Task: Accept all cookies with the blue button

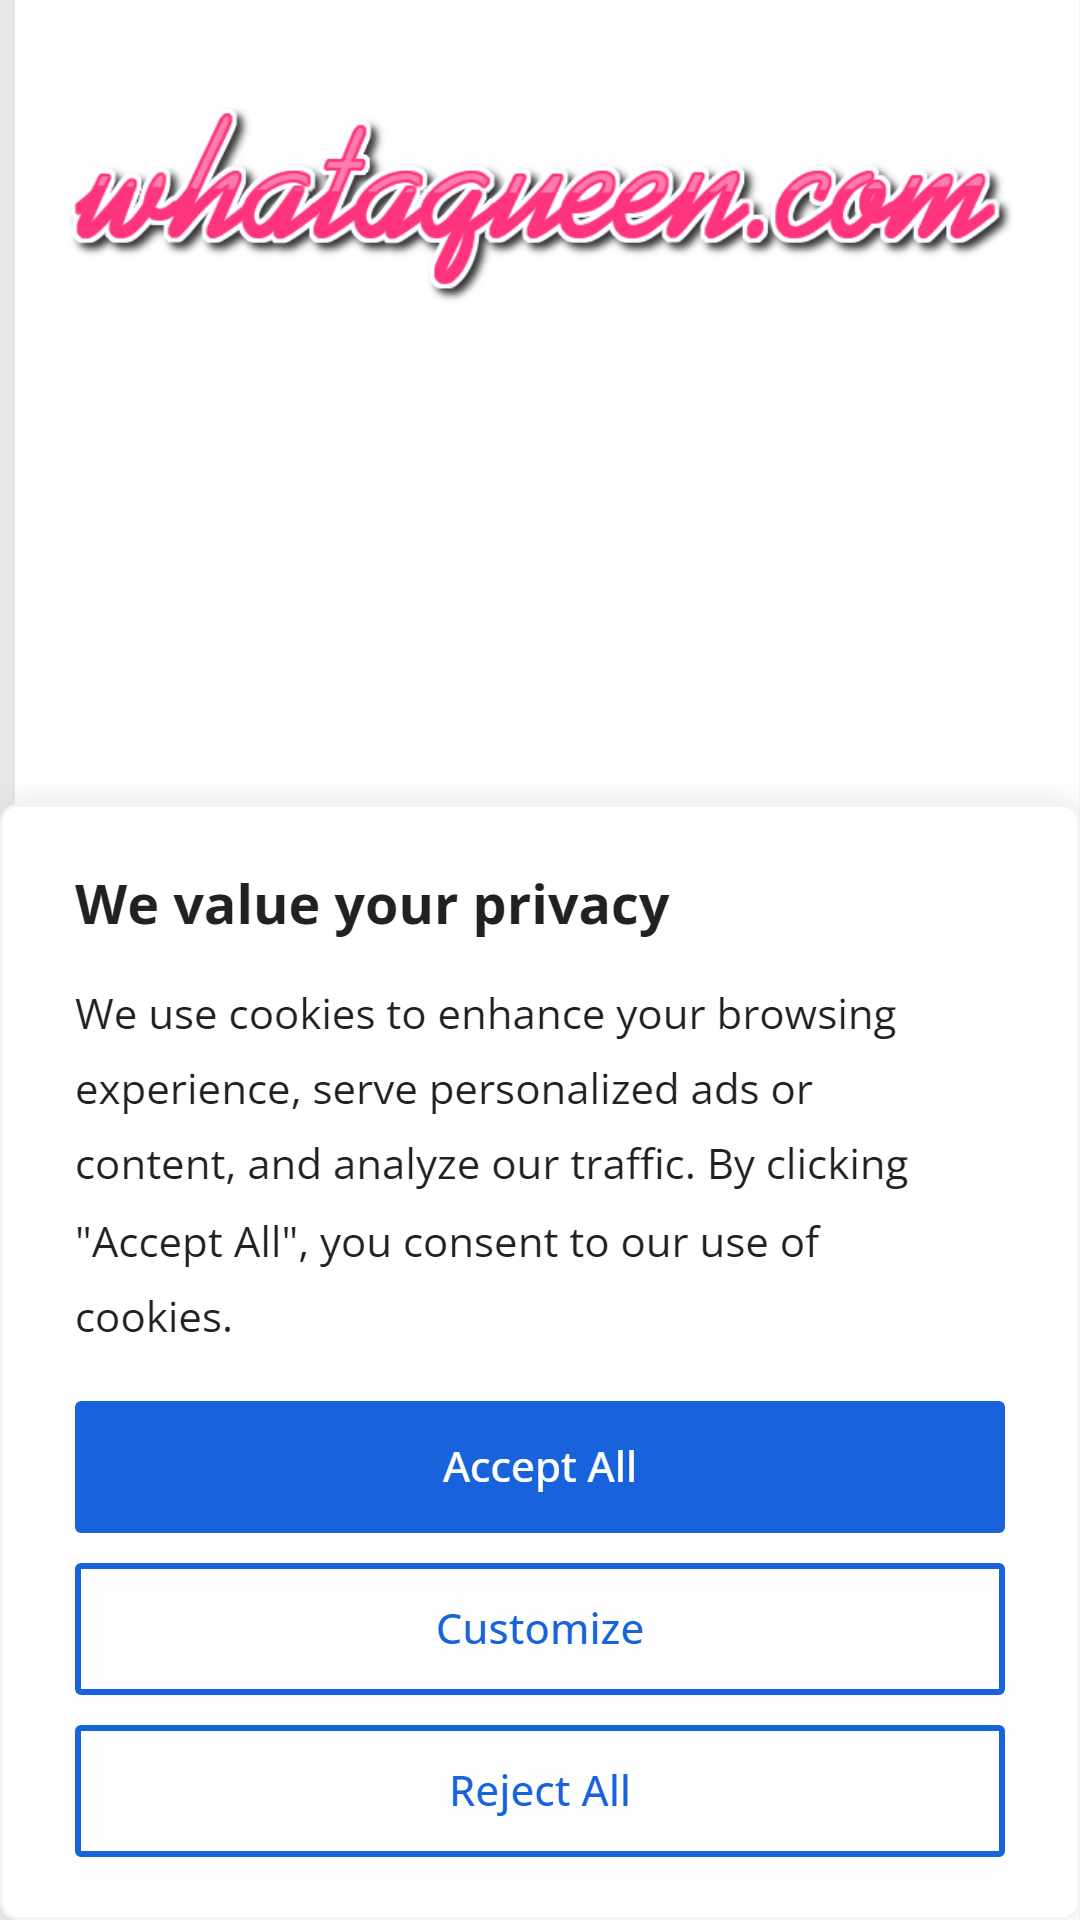Action: [x=540, y=1467]
